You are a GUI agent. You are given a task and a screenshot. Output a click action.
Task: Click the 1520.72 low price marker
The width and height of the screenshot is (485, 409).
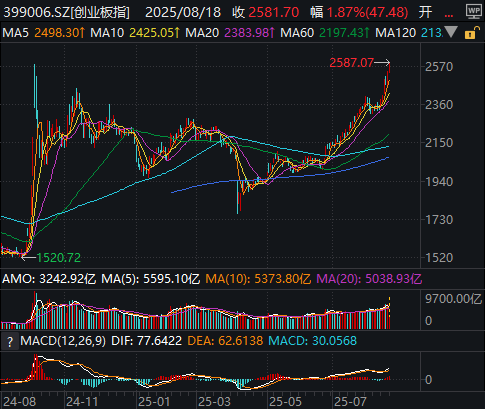point(59,258)
